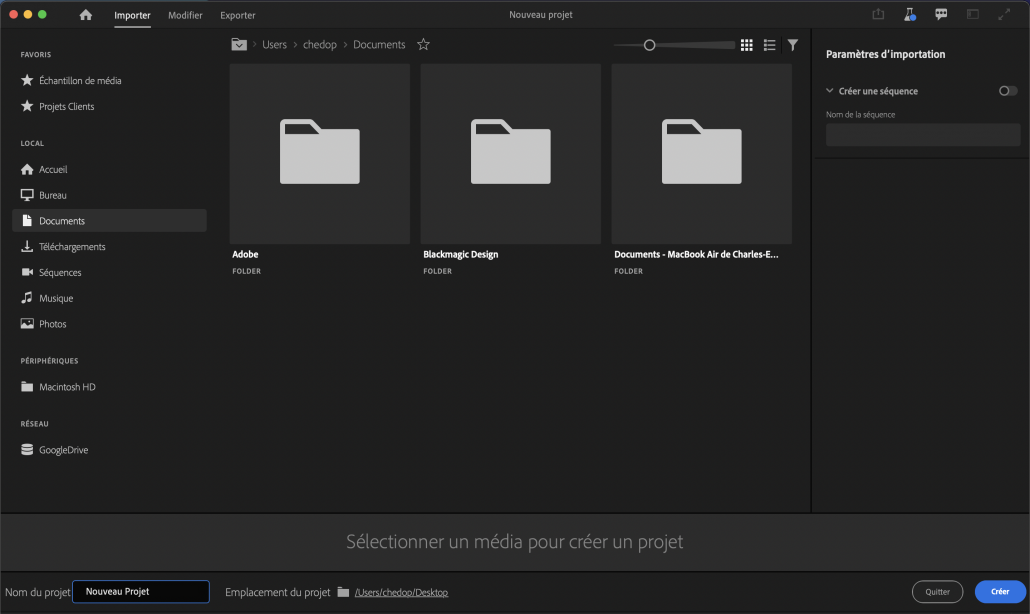Open the Modifier tab

point(185,15)
